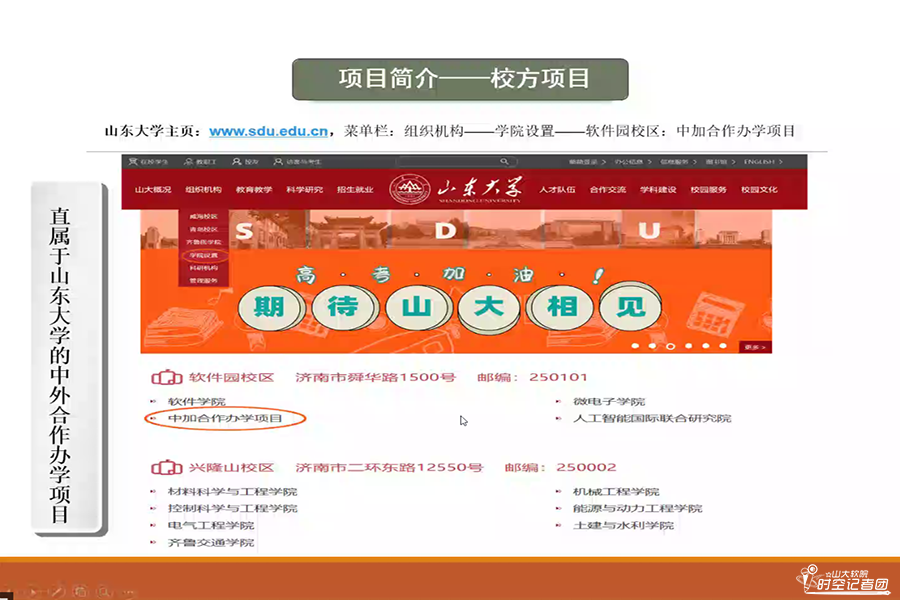Click the 更多 button on the banner

coord(755,347)
